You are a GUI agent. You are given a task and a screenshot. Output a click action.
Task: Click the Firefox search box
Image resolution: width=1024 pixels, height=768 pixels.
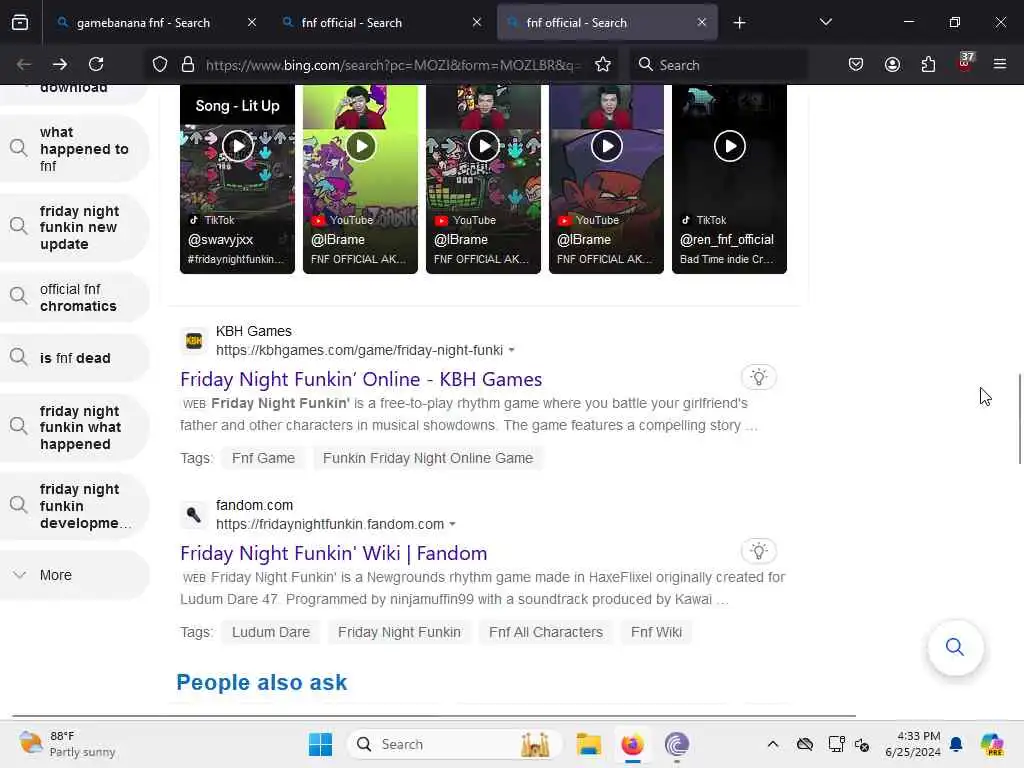pyautogui.click(x=718, y=65)
